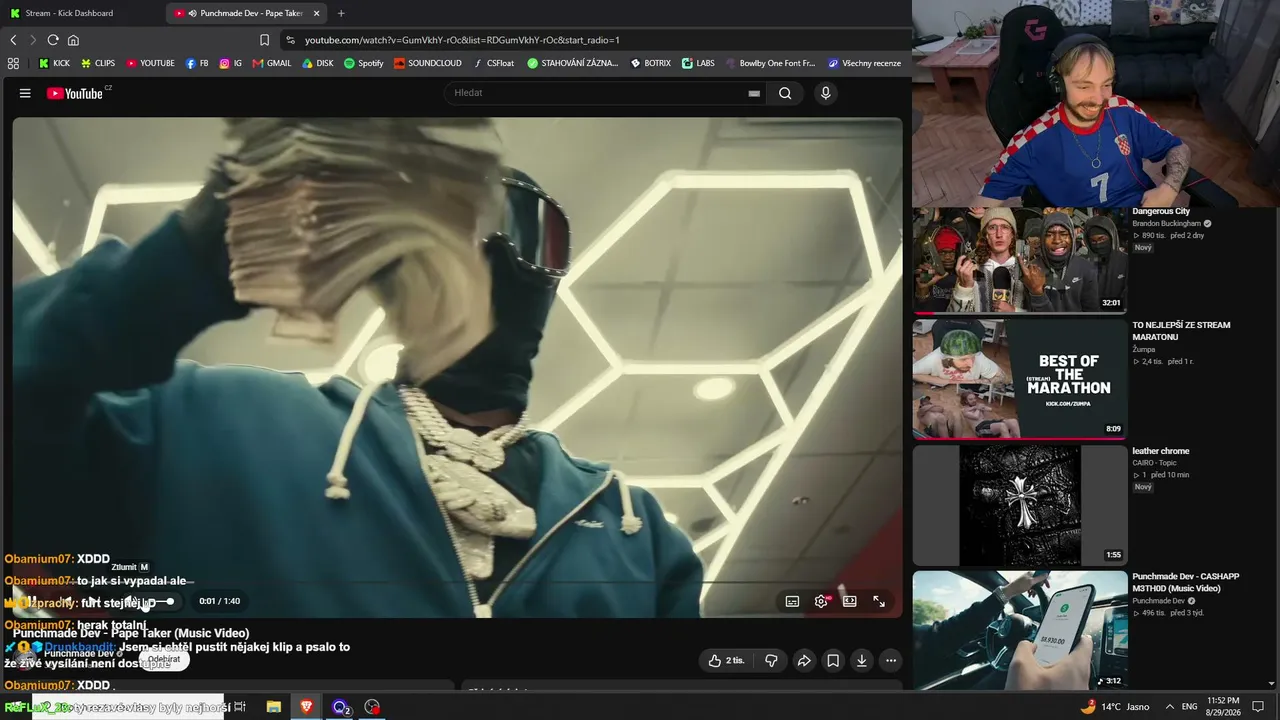
Task: Open the Dangerous City video thumbnail
Action: (1020, 261)
